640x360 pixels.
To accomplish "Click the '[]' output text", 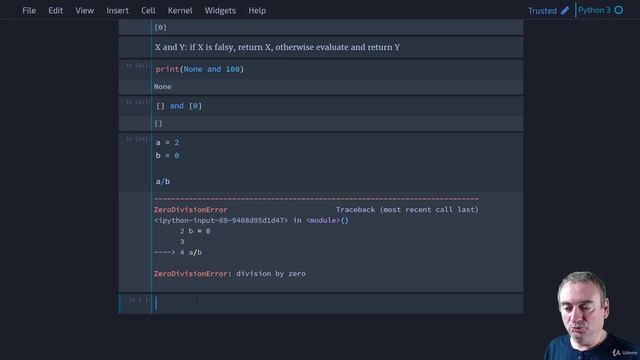I will (x=158, y=123).
